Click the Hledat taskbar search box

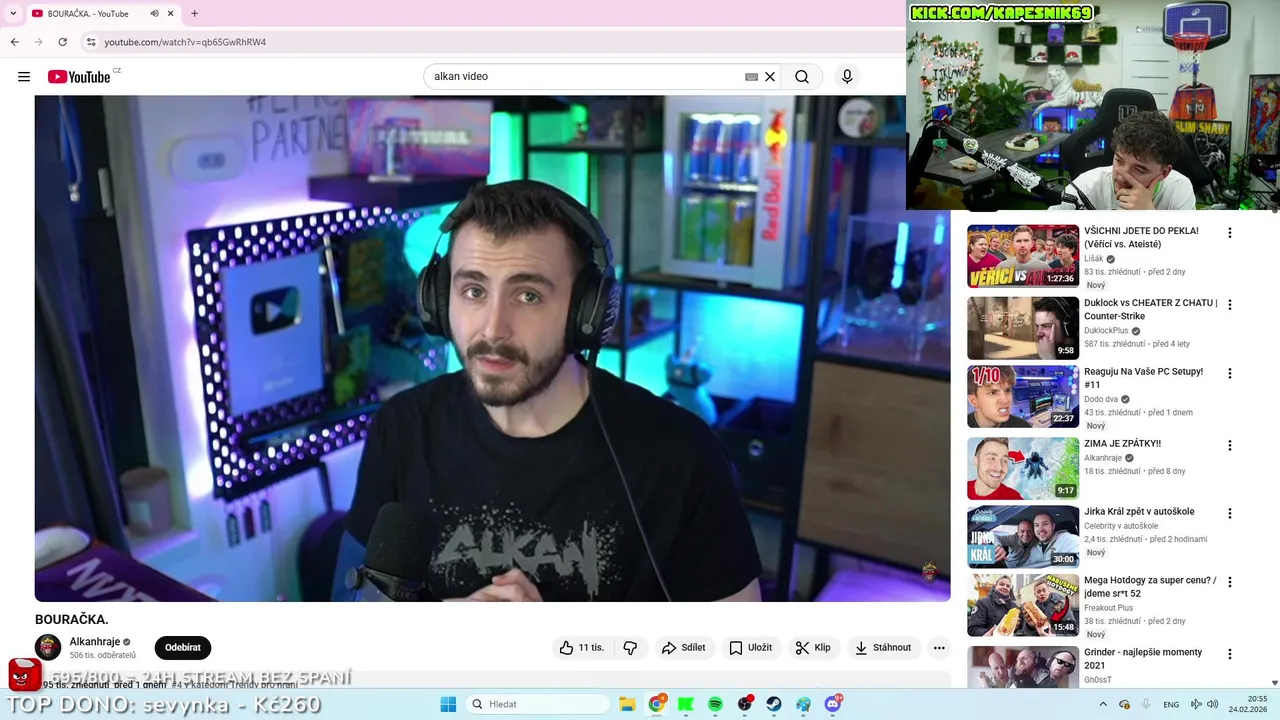click(x=539, y=704)
